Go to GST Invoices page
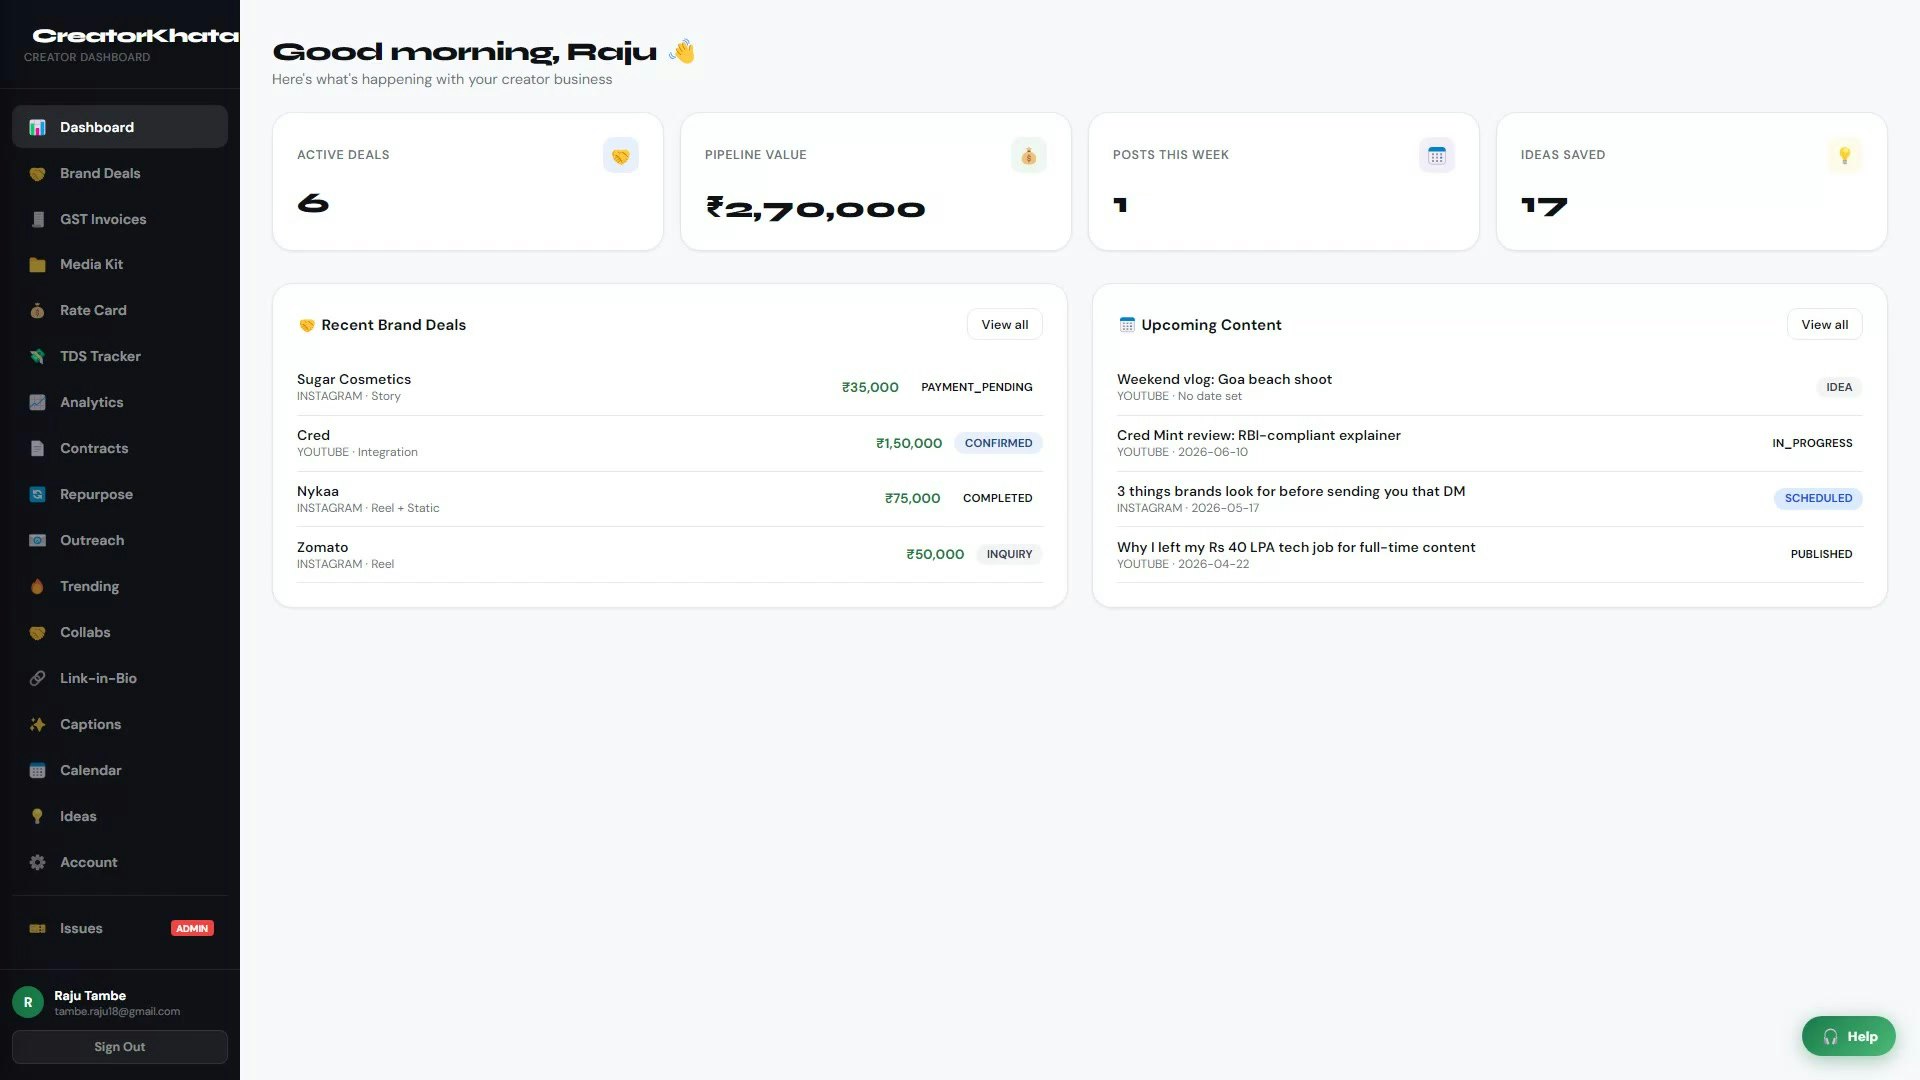This screenshot has width=1920, height=1080. pos(120,219)
